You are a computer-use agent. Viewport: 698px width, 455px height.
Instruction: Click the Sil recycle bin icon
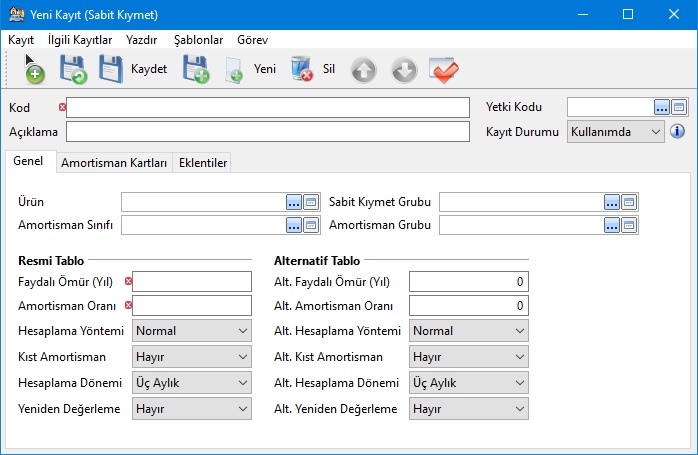click(x=302, y=69)
